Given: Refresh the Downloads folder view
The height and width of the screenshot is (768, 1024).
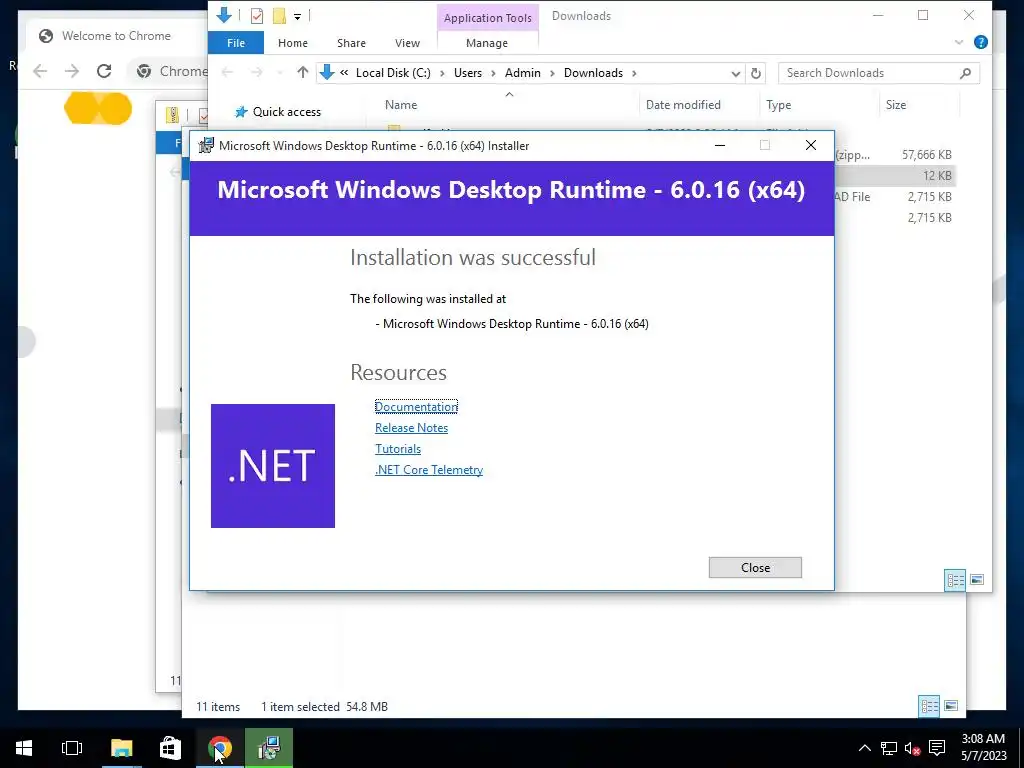Looking at the screenshot, I should 756,73.
